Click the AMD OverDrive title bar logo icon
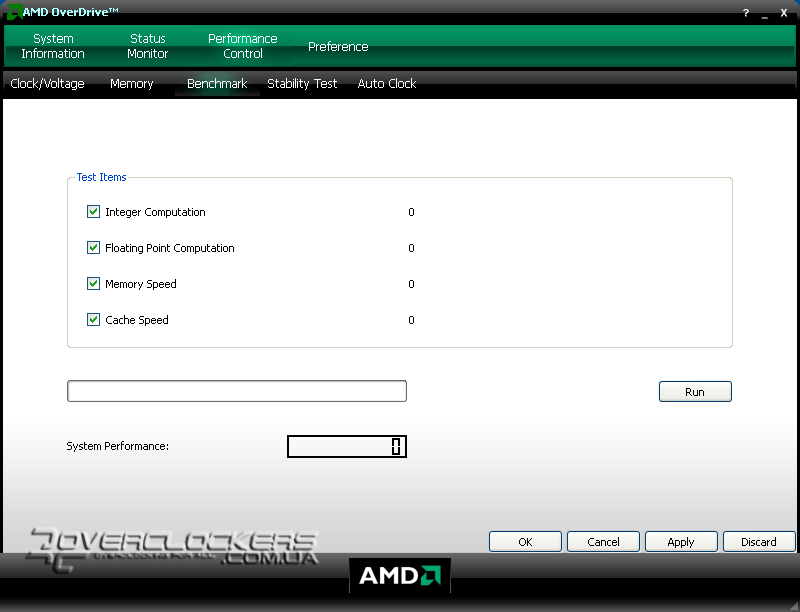Screen dimensions: 800x612 pyautogui.click(x=14, y=12)
